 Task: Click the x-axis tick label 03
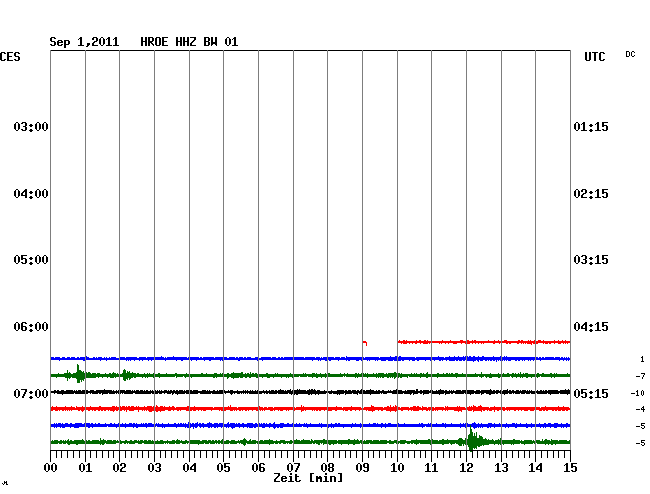pyautogui.click(x=155, y=468)
